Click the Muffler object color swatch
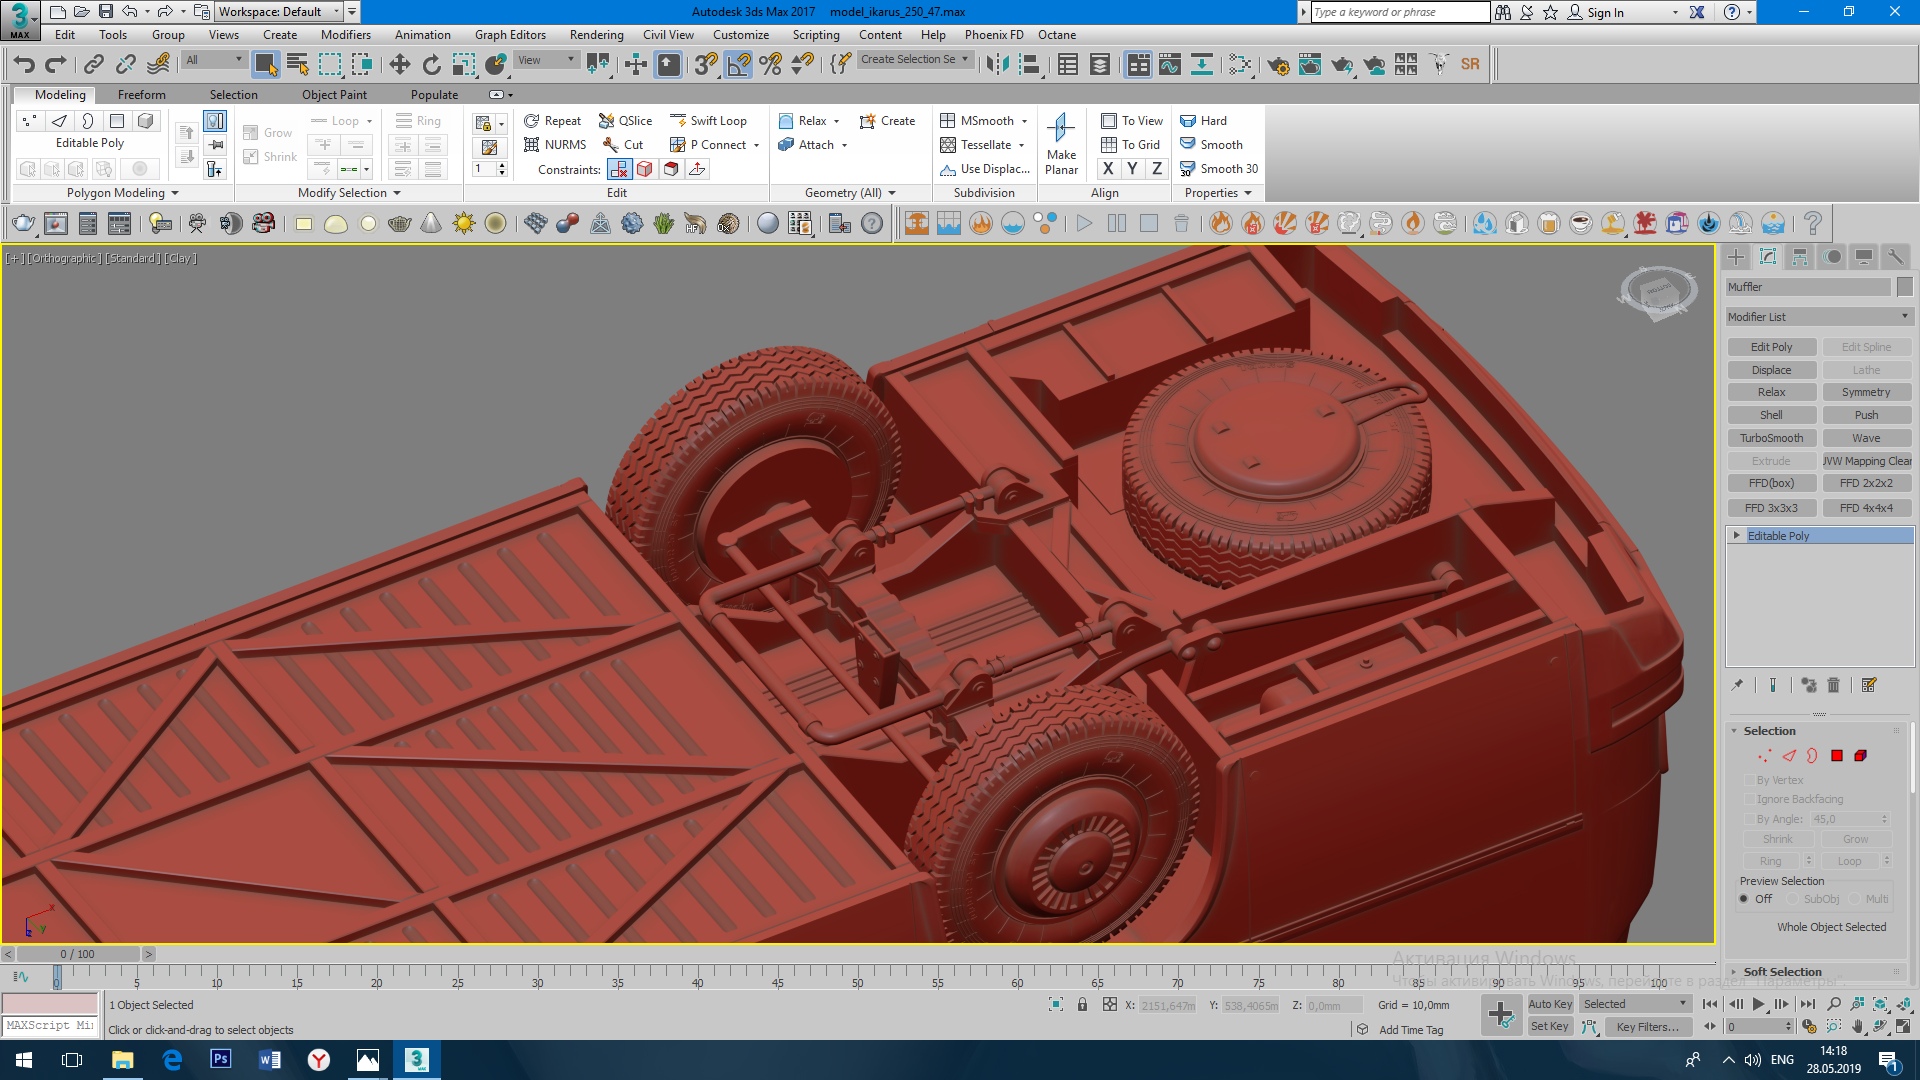1920x1080 pixels. [x=1904, y=287]
